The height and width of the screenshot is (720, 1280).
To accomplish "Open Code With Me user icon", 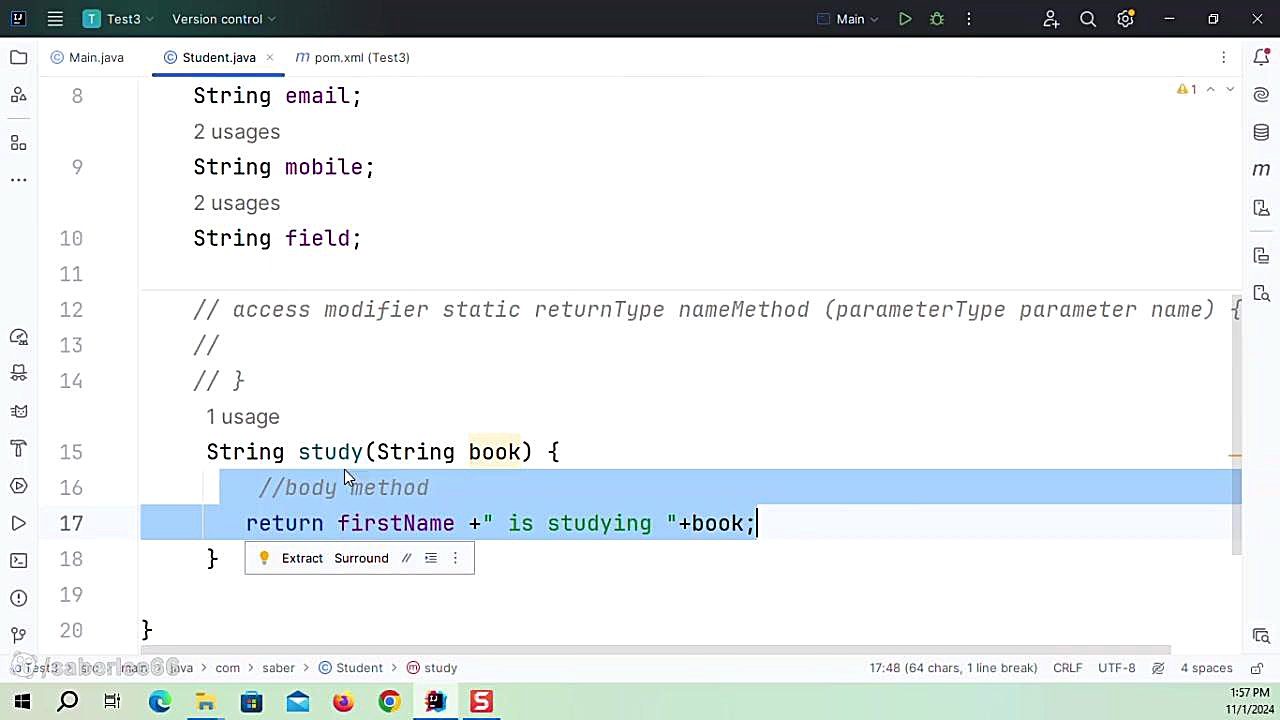I will pos(1051,19).
